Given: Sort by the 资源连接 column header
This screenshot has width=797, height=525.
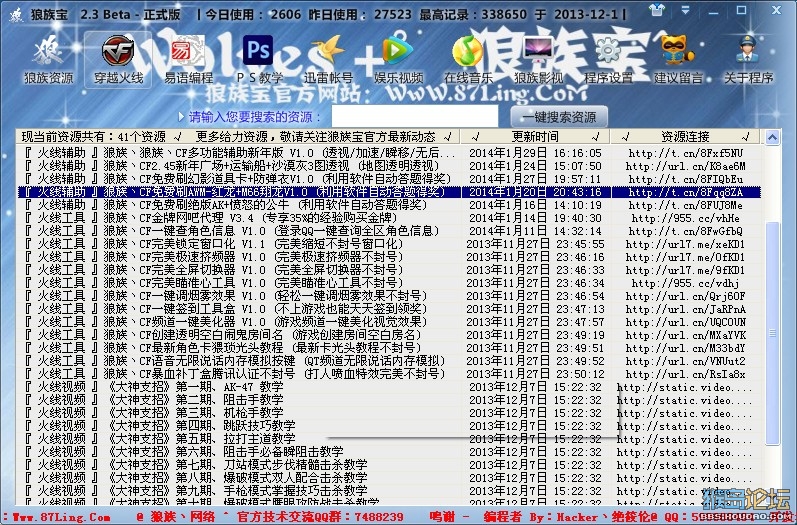Looking at the screenshot, I should point(685,137).
